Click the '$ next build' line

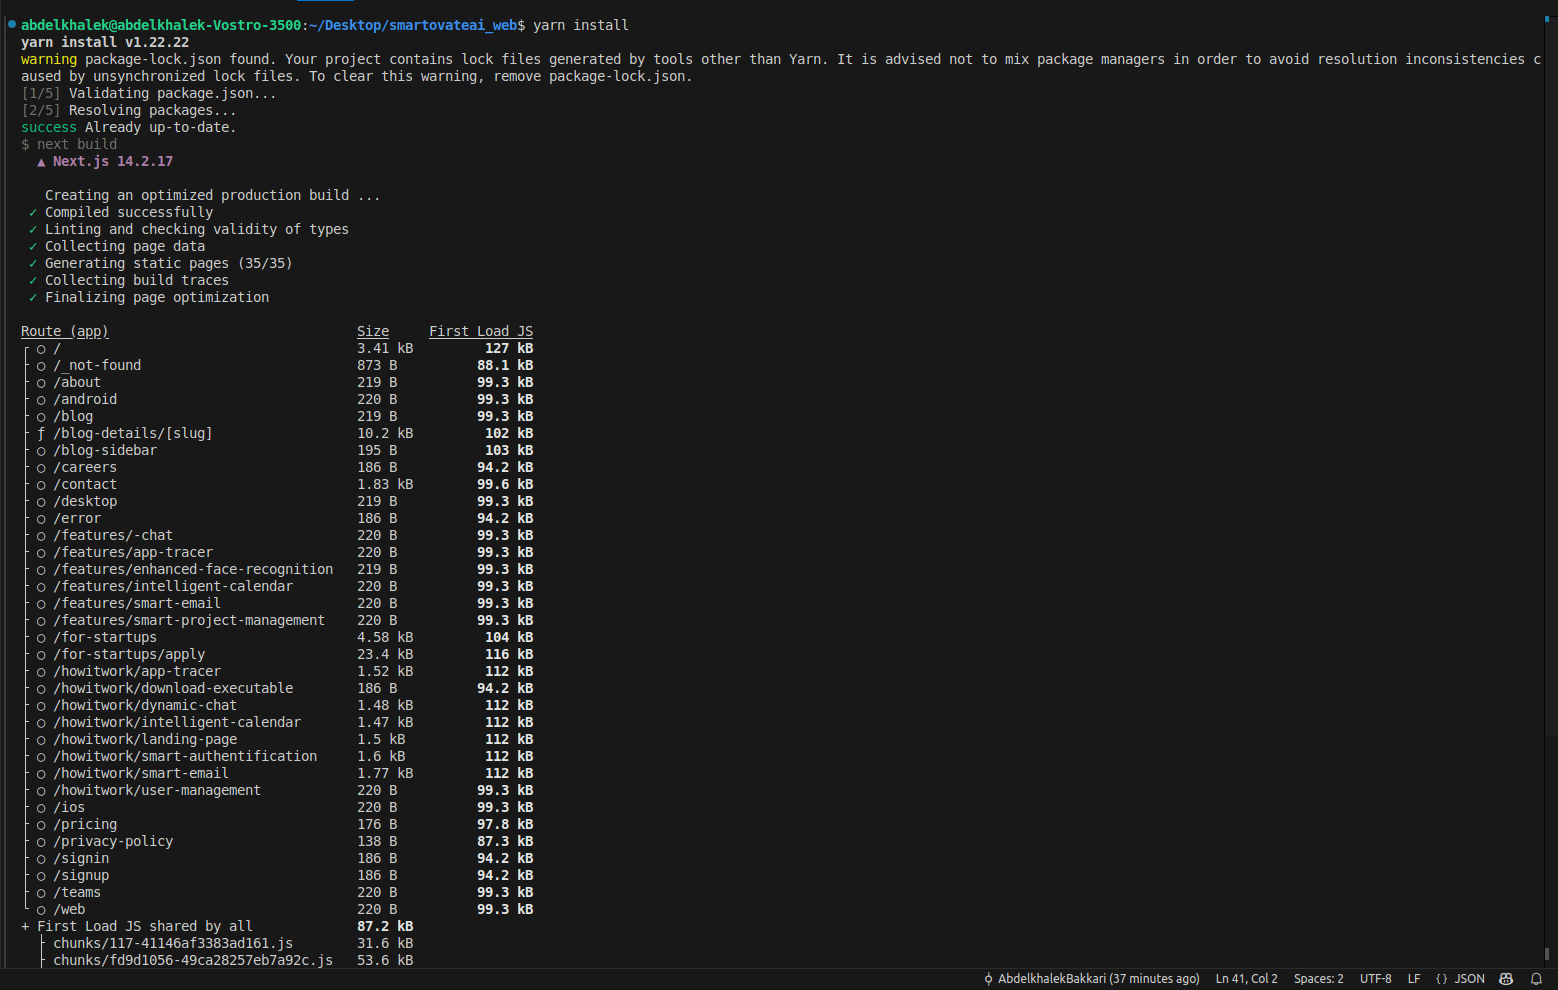pyautogui.click(x=69, y=144)
